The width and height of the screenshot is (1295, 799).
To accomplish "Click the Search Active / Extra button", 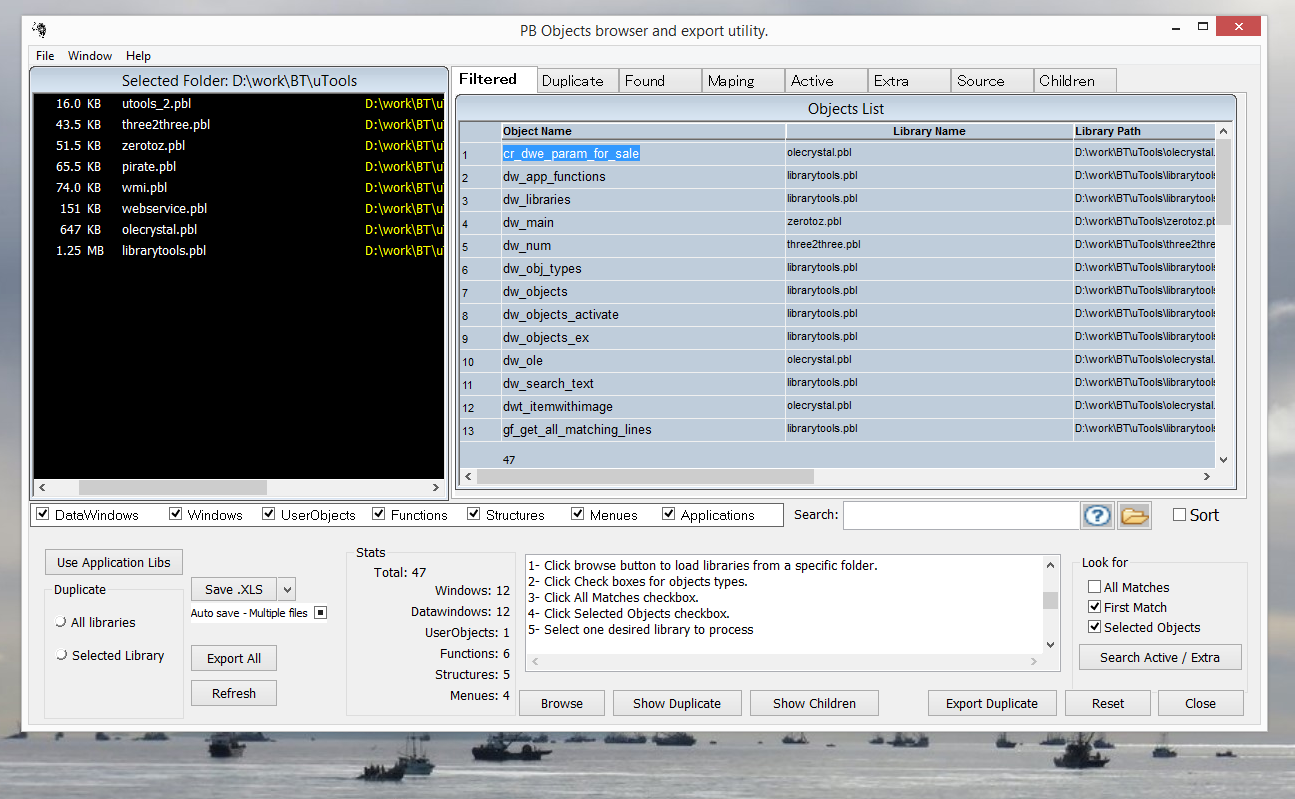I will [x=1160, y=657].
